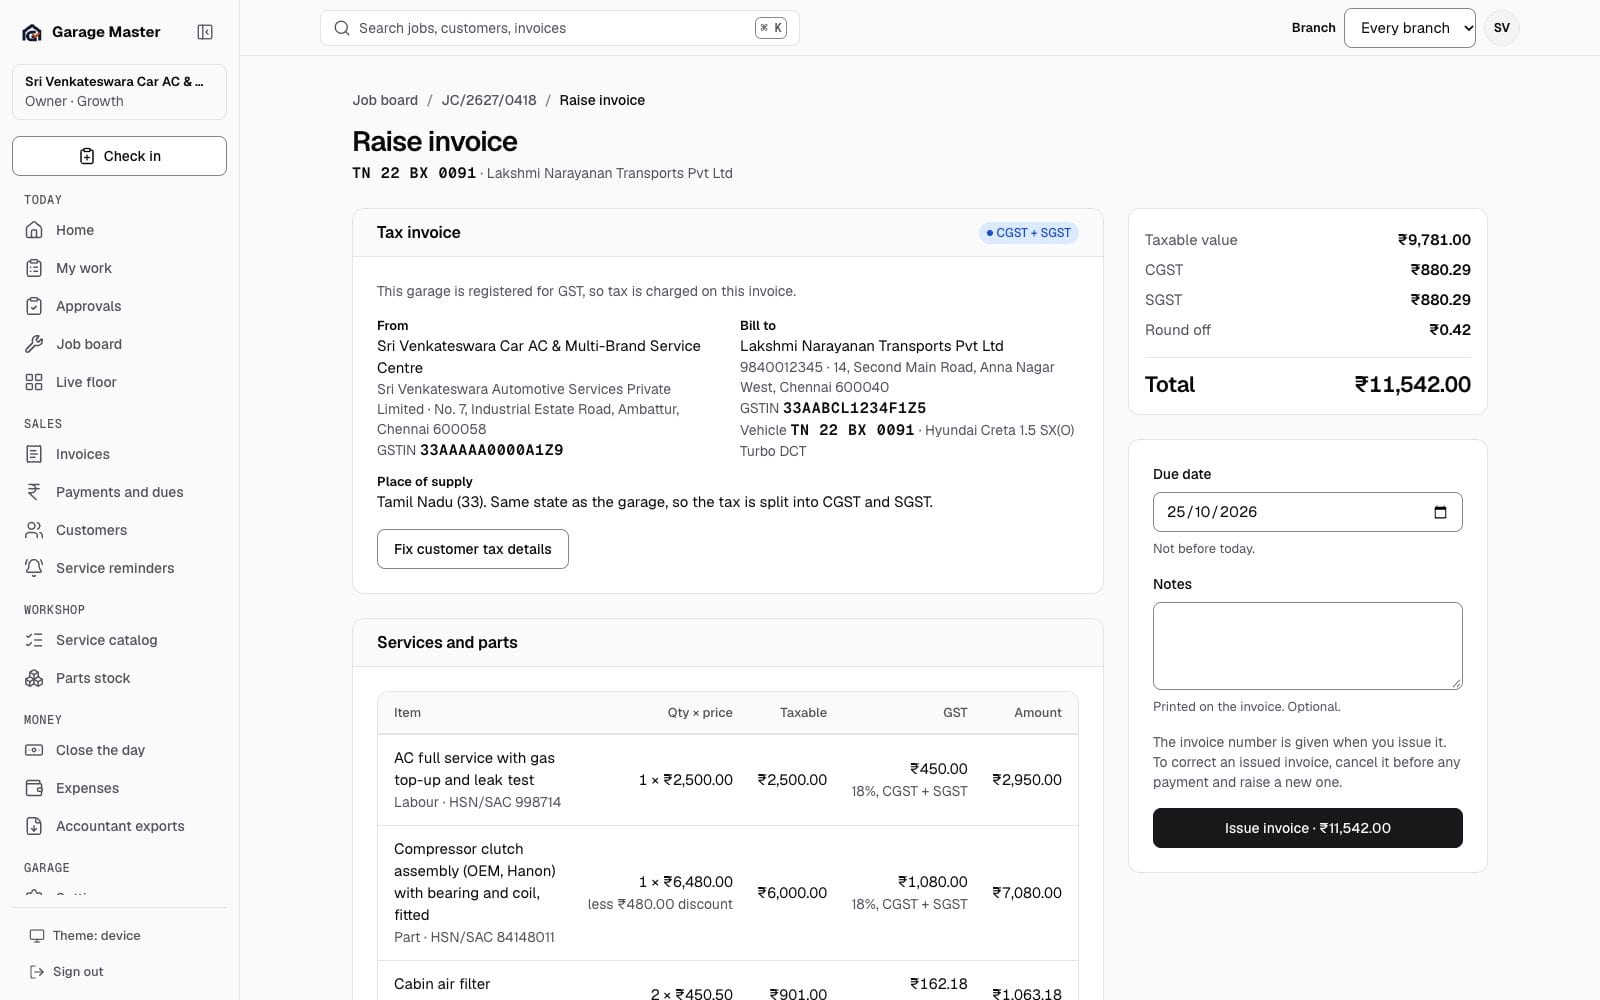Click Issue invoice ₹11,542.00 button
Image resolution: width=1600 pixels, height=1000 pixels.
pos(1308,828)
